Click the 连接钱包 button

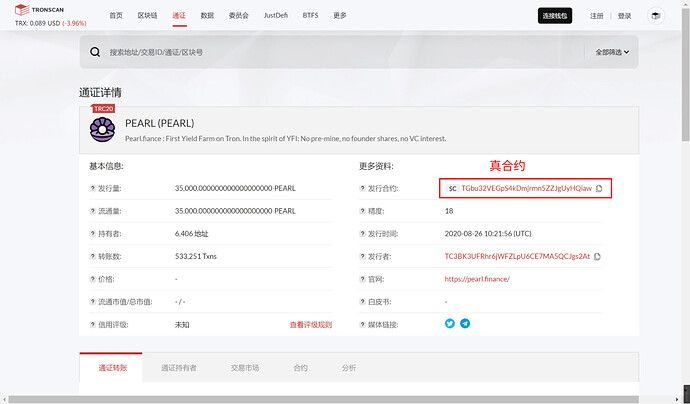pyautogui.click(x=555, y=16)
